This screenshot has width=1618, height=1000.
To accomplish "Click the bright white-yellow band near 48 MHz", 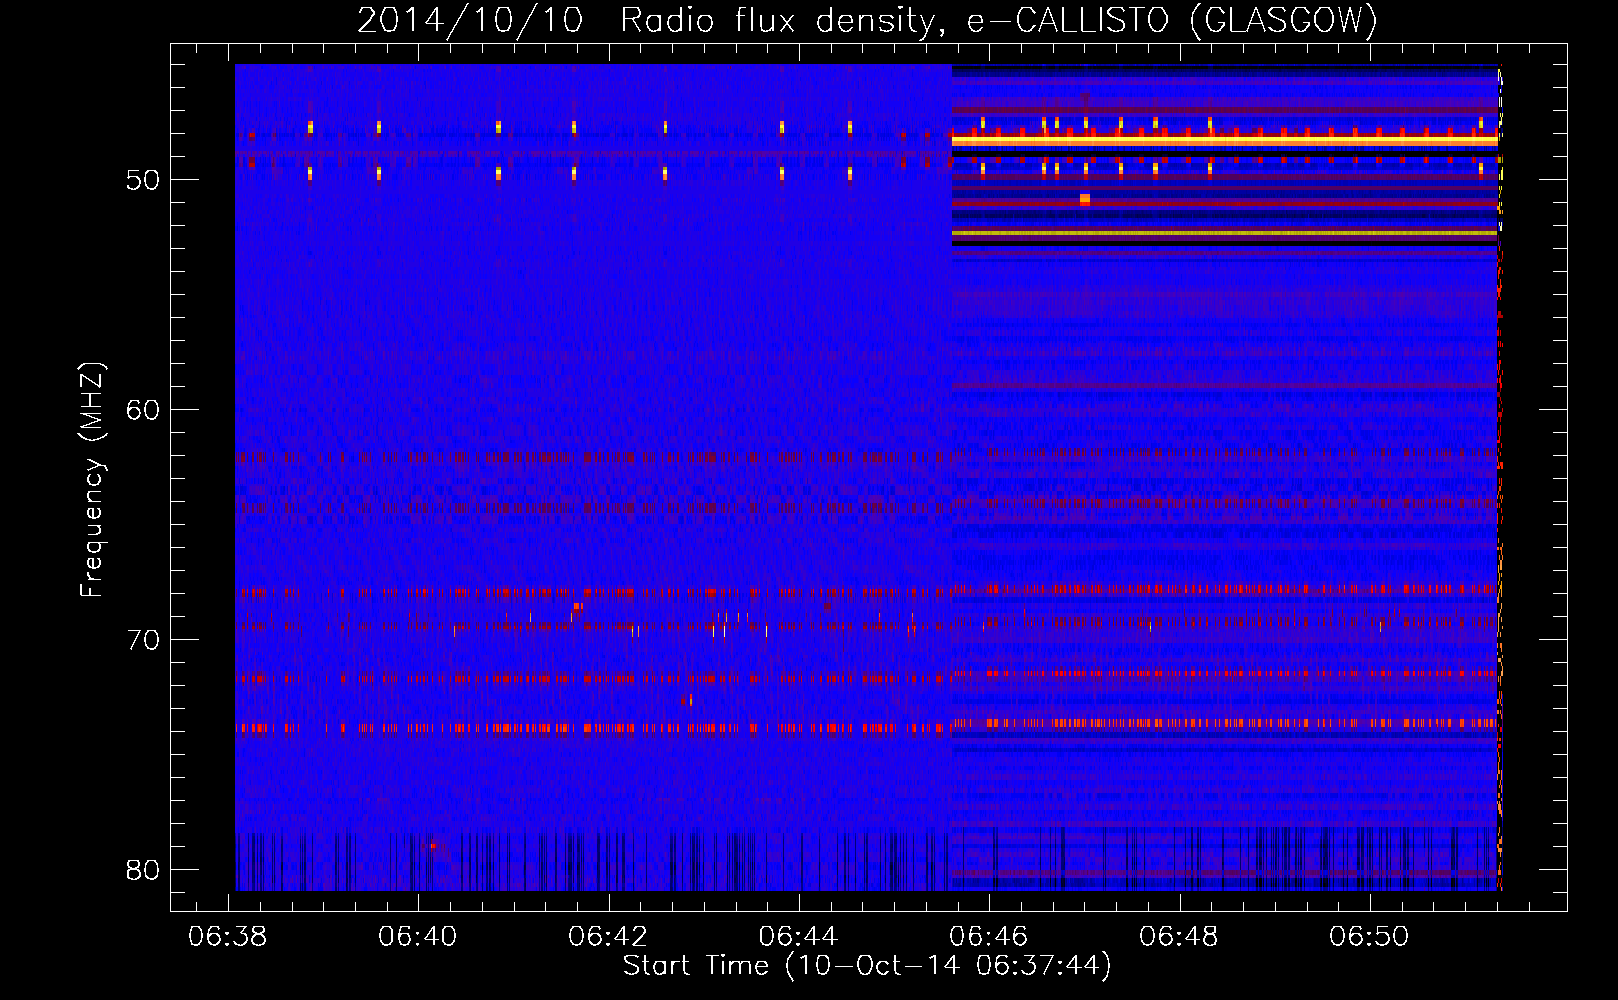I will tap(1224, 141).
